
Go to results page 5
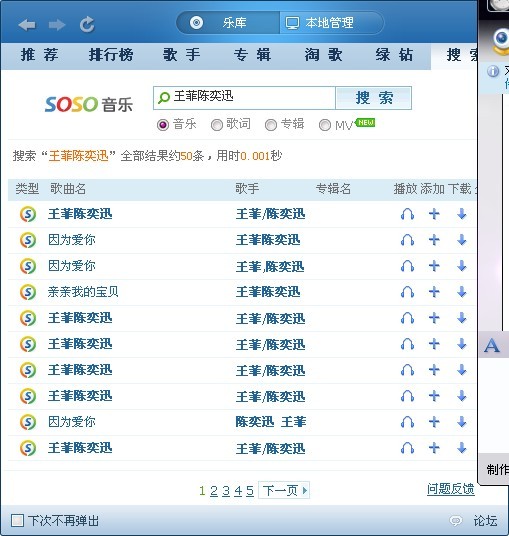point(250,491)
